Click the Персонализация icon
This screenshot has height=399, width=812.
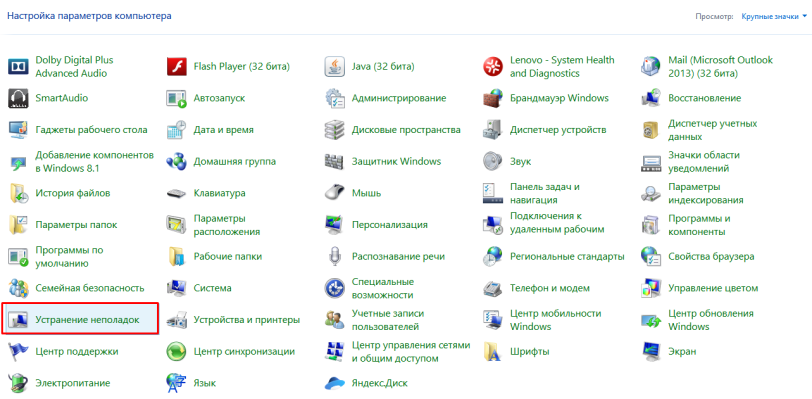(x=335, y=224)
